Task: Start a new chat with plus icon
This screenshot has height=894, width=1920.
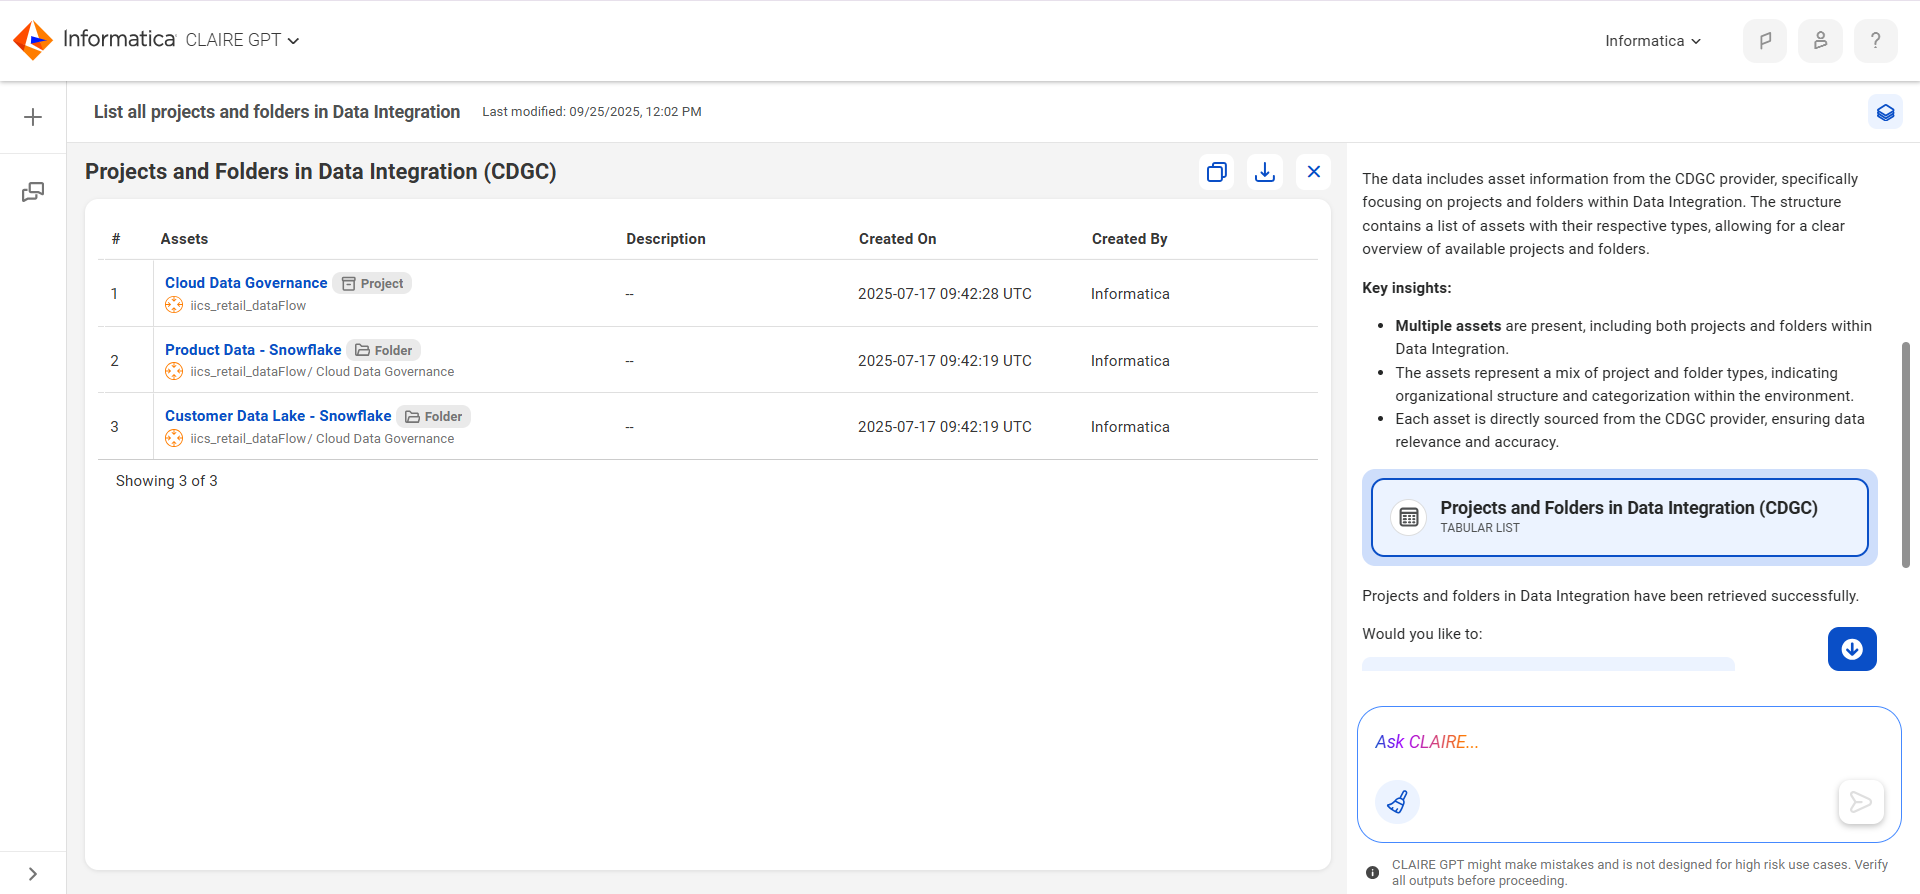Action: [x=33, y=117]
